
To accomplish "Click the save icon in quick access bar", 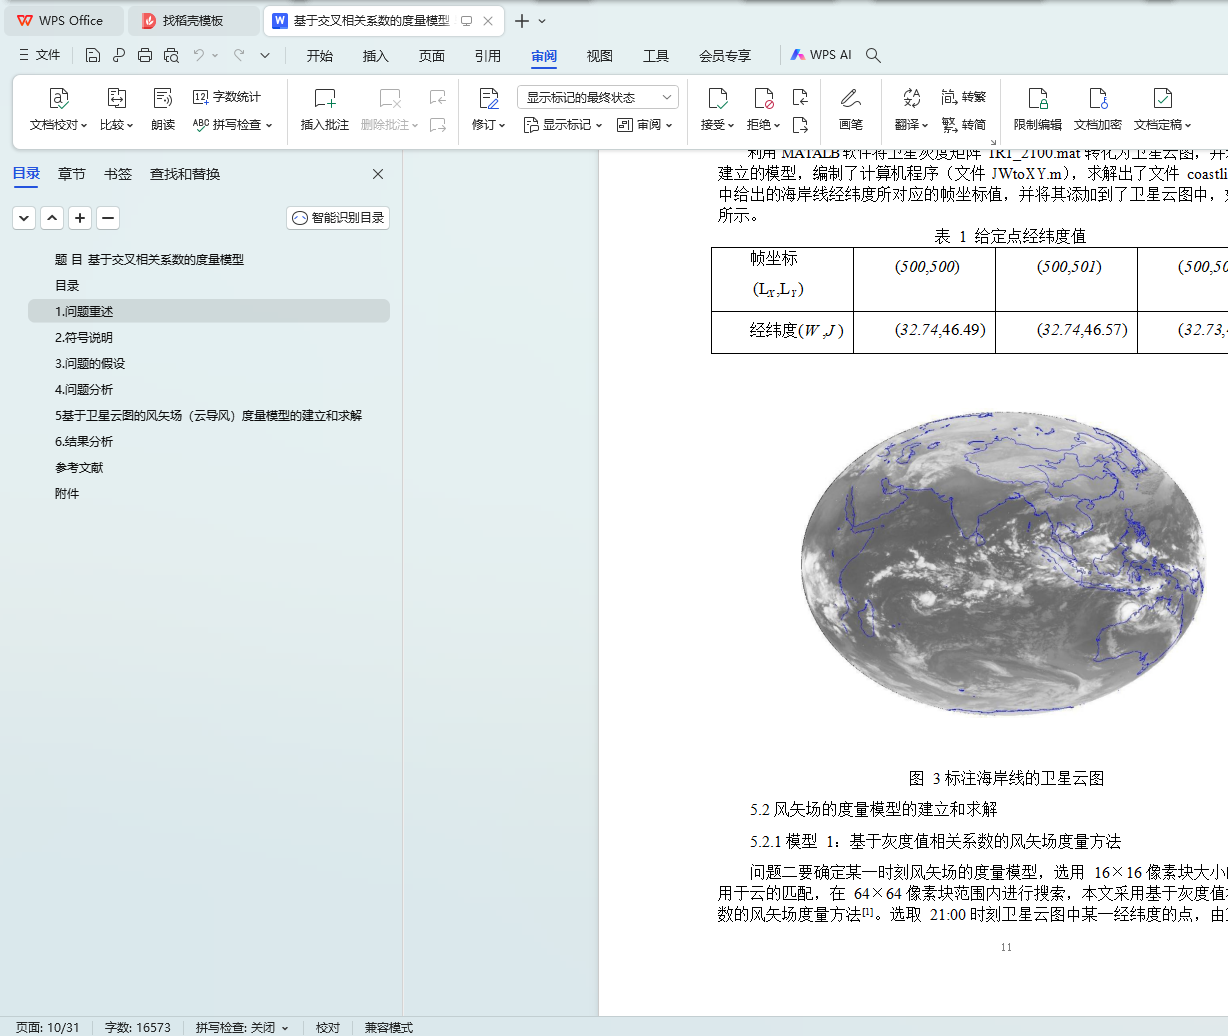I will (93, 55).
